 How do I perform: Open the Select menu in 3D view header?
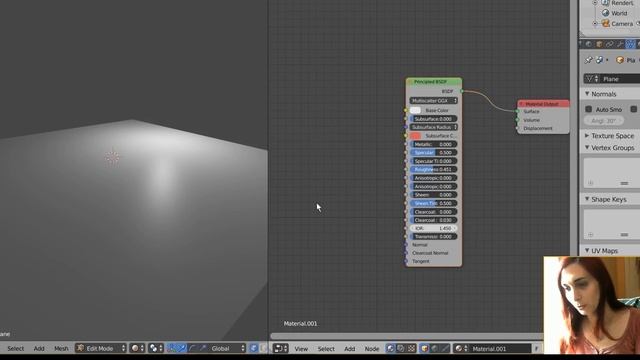point(16,349)
